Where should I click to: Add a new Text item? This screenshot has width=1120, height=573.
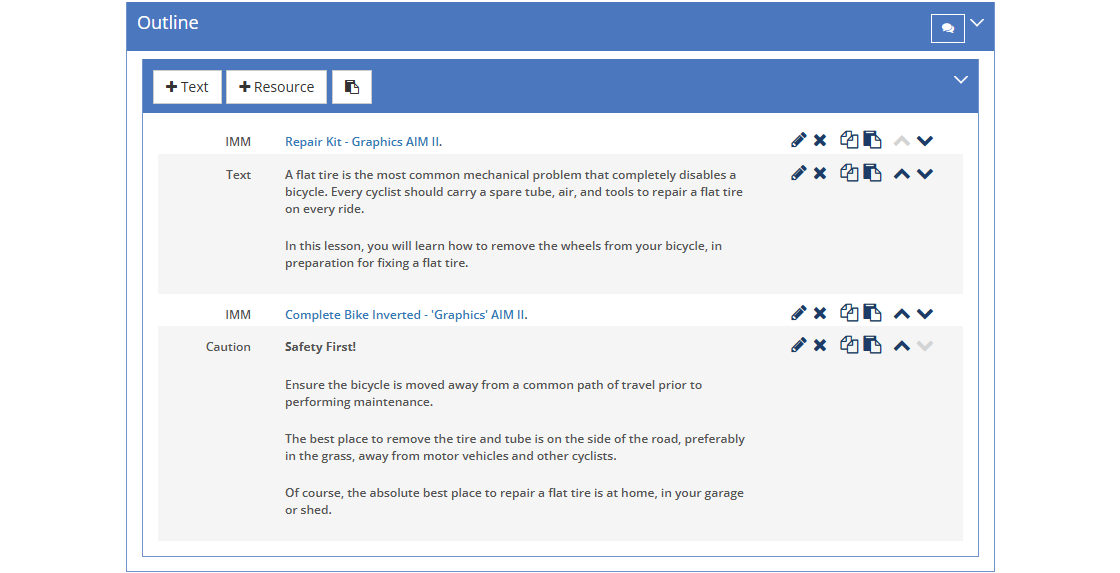(x=187, y=87)
